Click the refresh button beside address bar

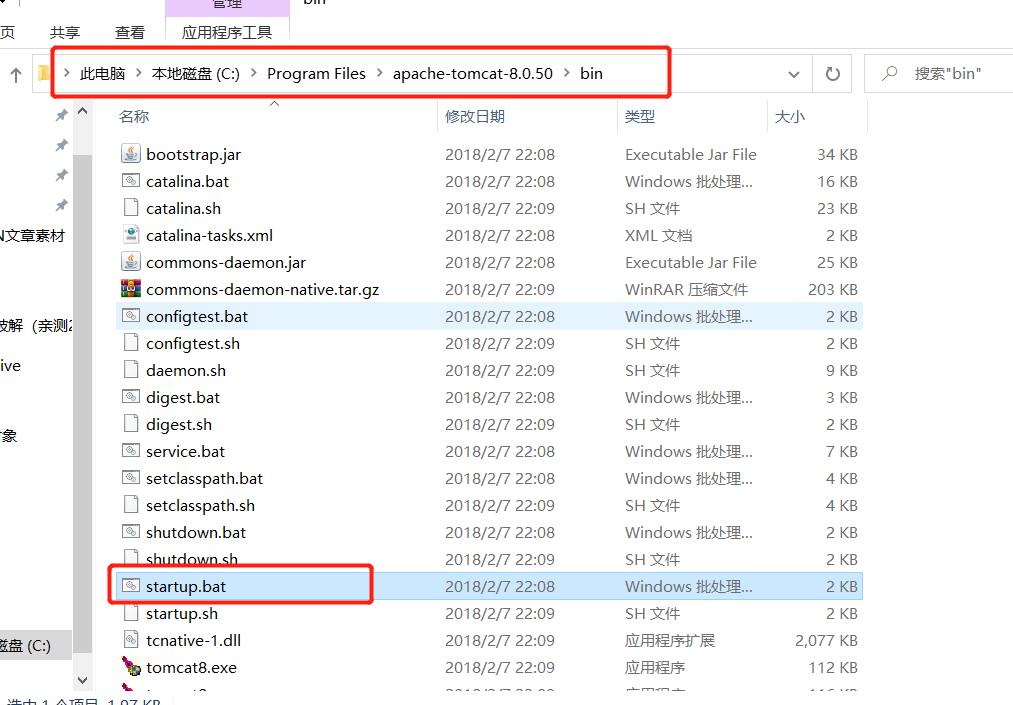pyautogui.click(x=832, y=74)
